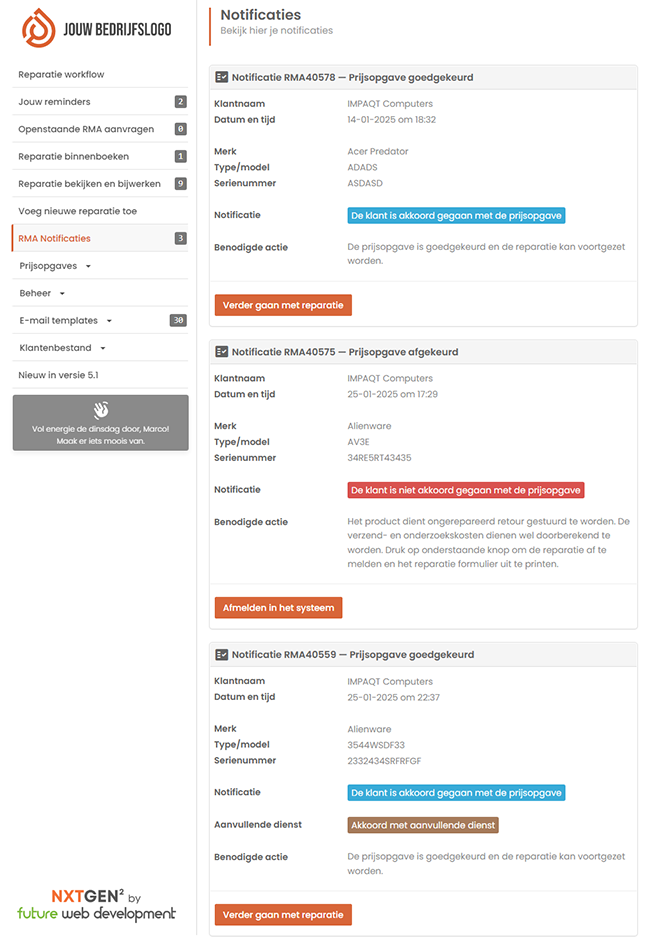Click the NXTGEN future web development logo

coord(97,905)
